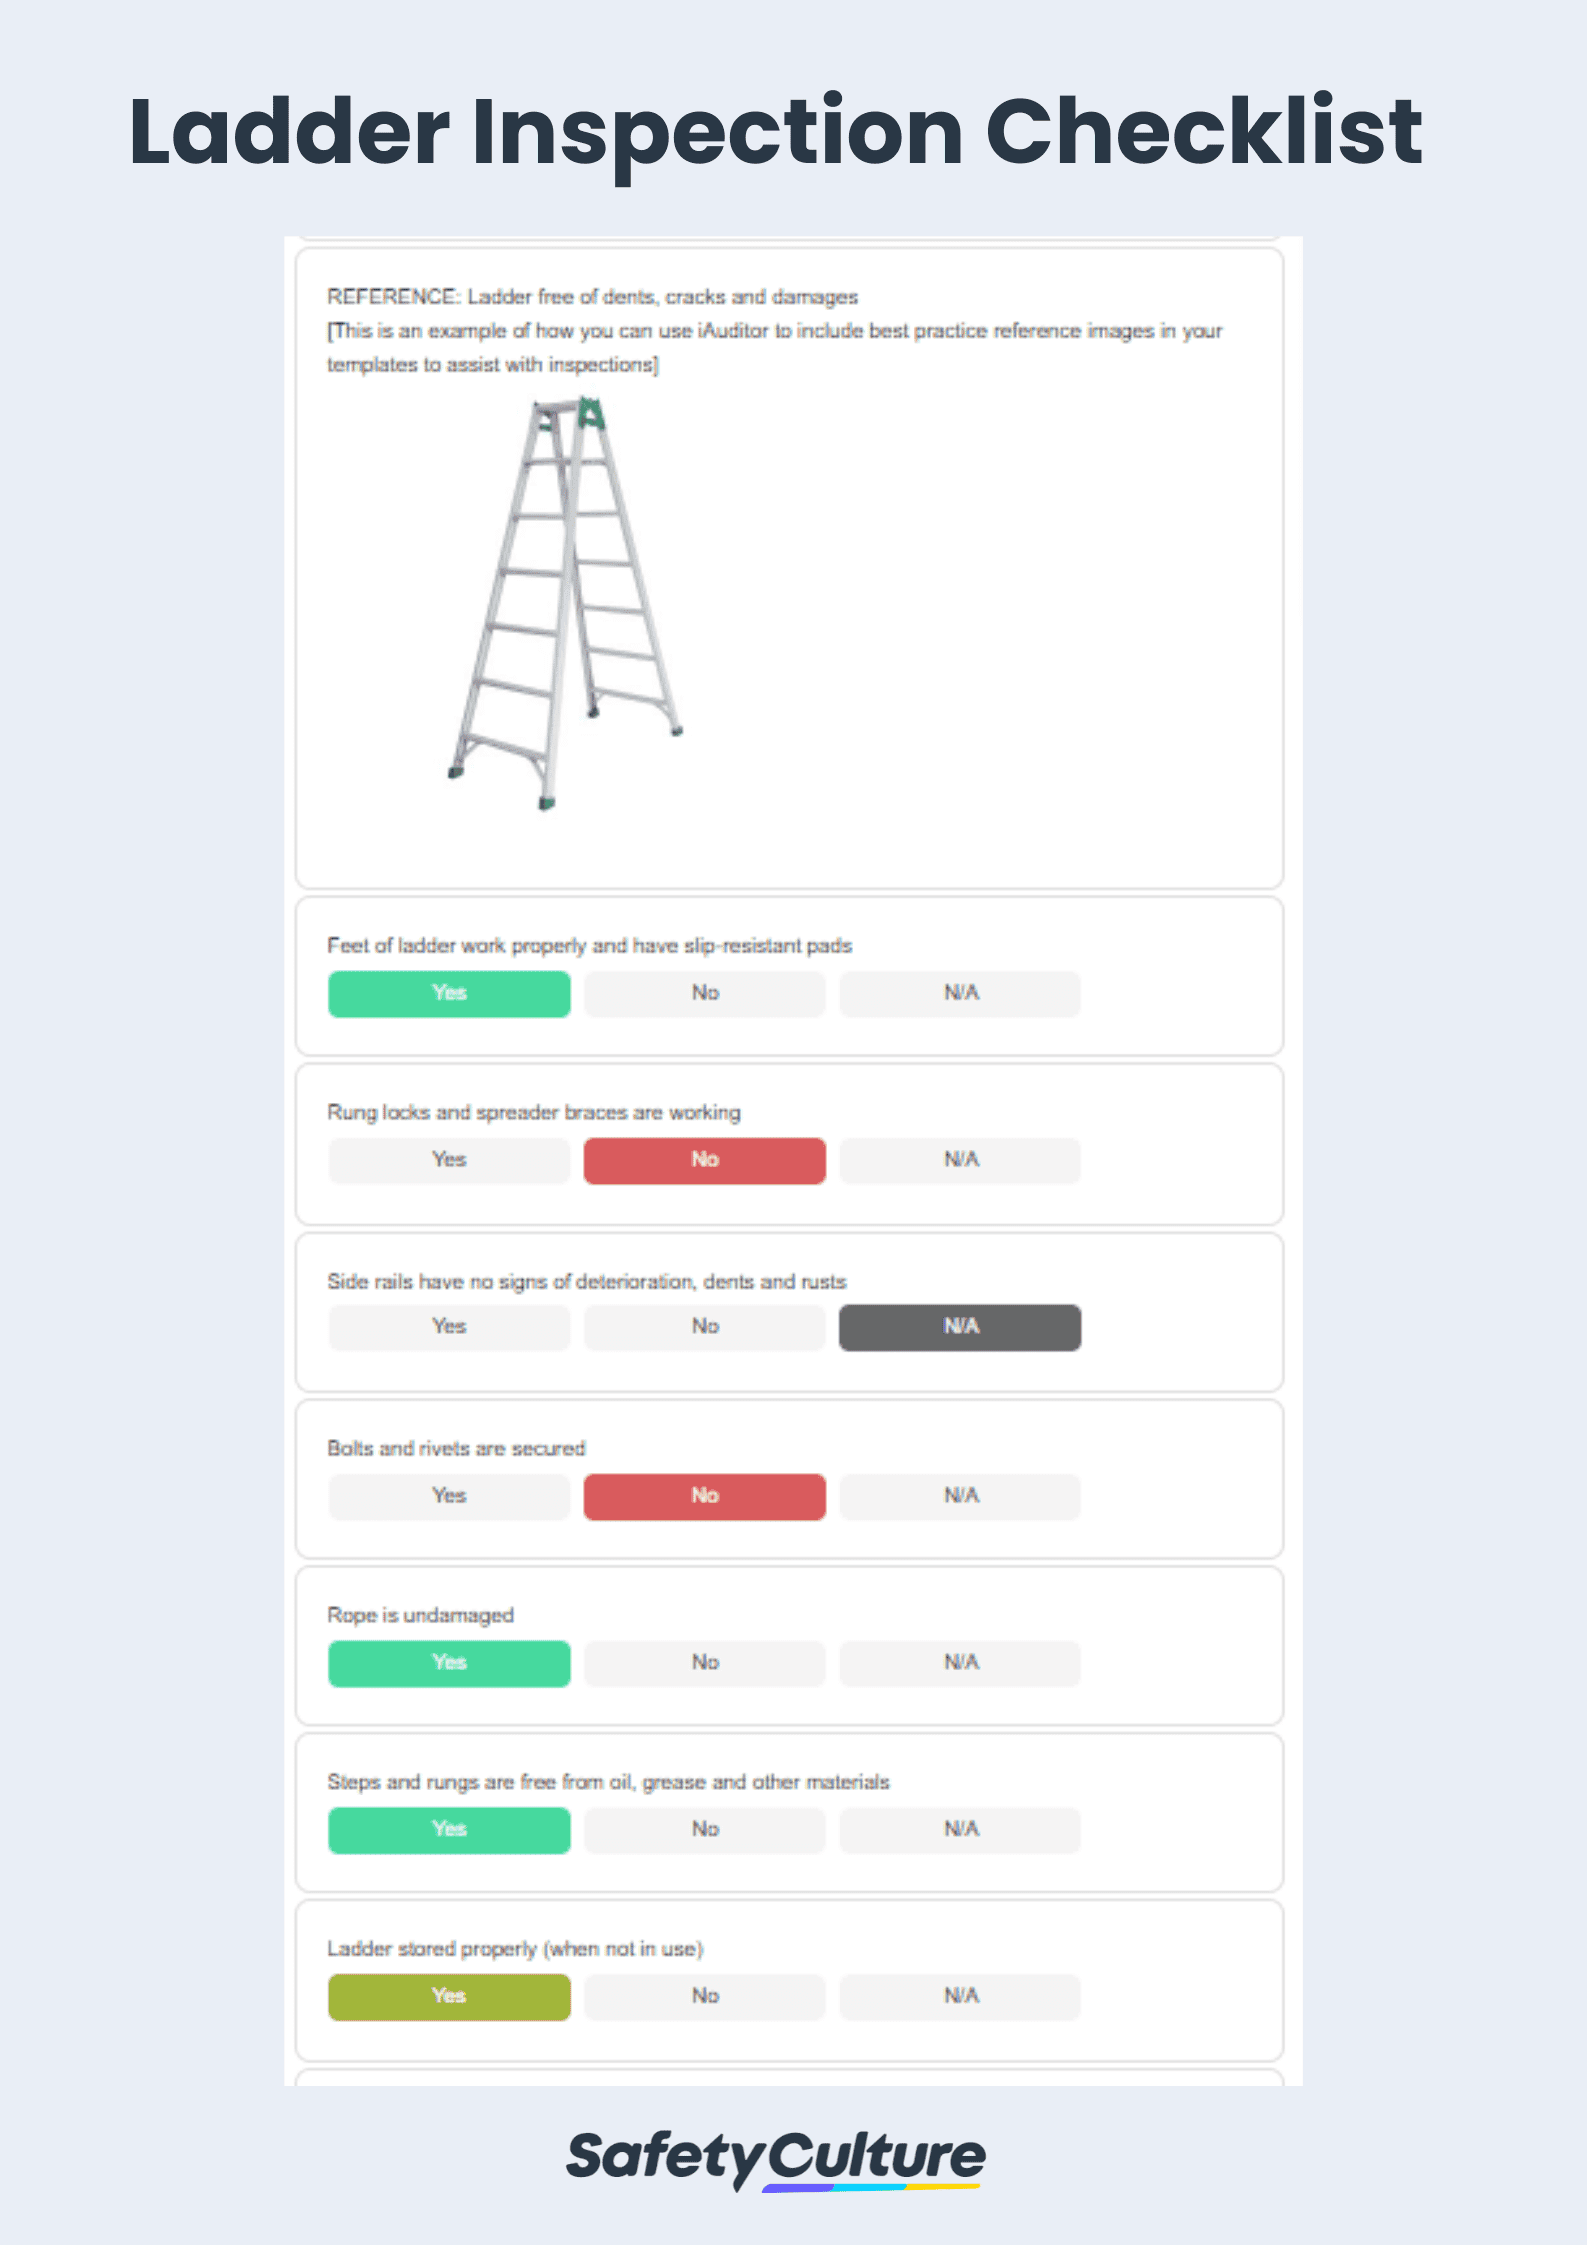
Task: Click the olive Yes for ladder stored properly
Action: click(449, 1997)
